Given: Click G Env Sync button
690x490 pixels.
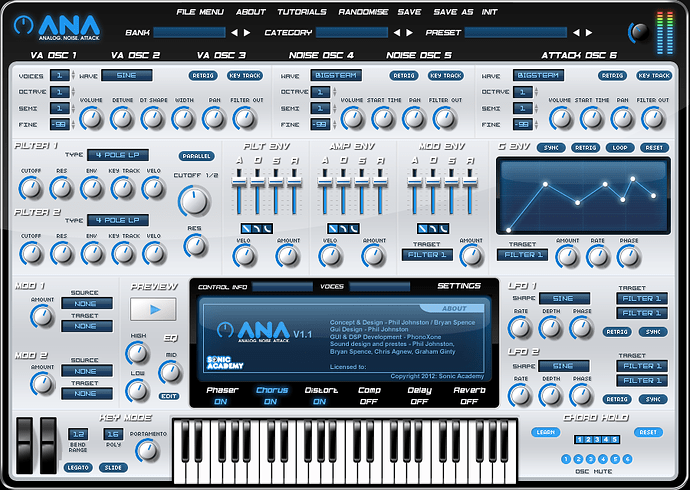Looking at the screenshot, I should click(x=551, y=148).
